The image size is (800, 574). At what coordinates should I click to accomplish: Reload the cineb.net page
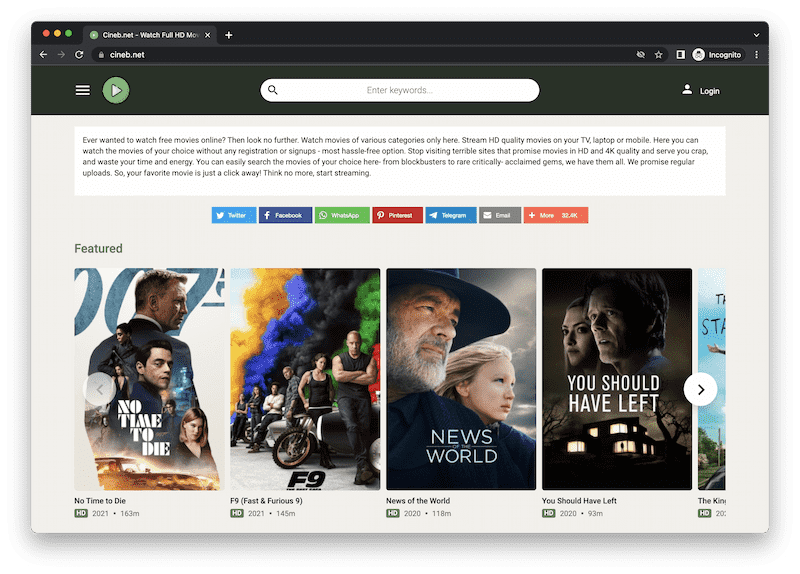[79, 55]
